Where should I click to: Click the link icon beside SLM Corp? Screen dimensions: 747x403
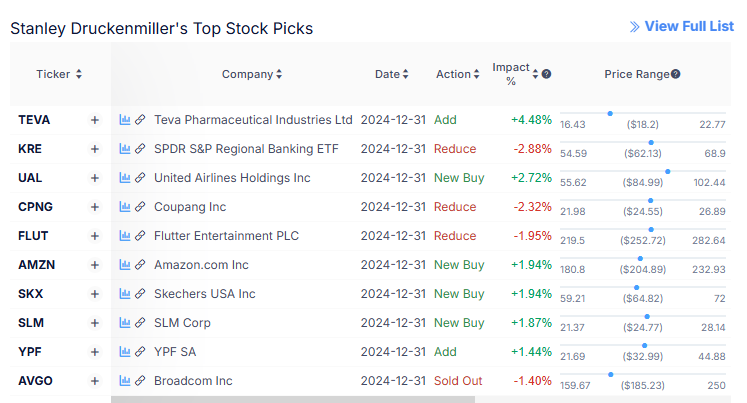pyautogui.click(x=140, y=323)
